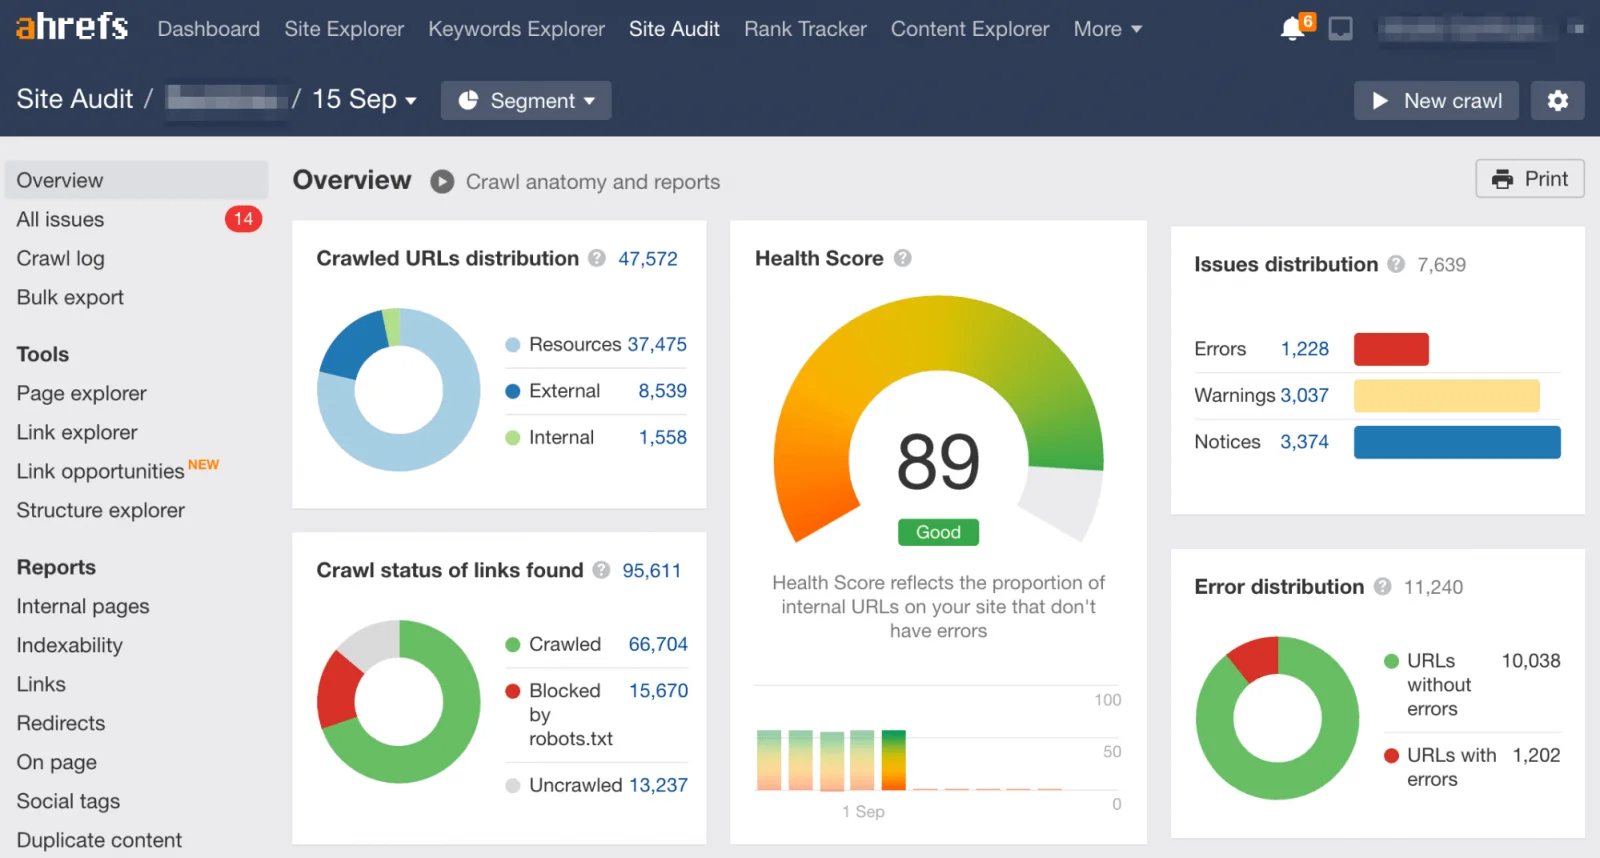Start a New crawl
The height and width of the screenshot is (858, 1600).
pos(1436,100)
